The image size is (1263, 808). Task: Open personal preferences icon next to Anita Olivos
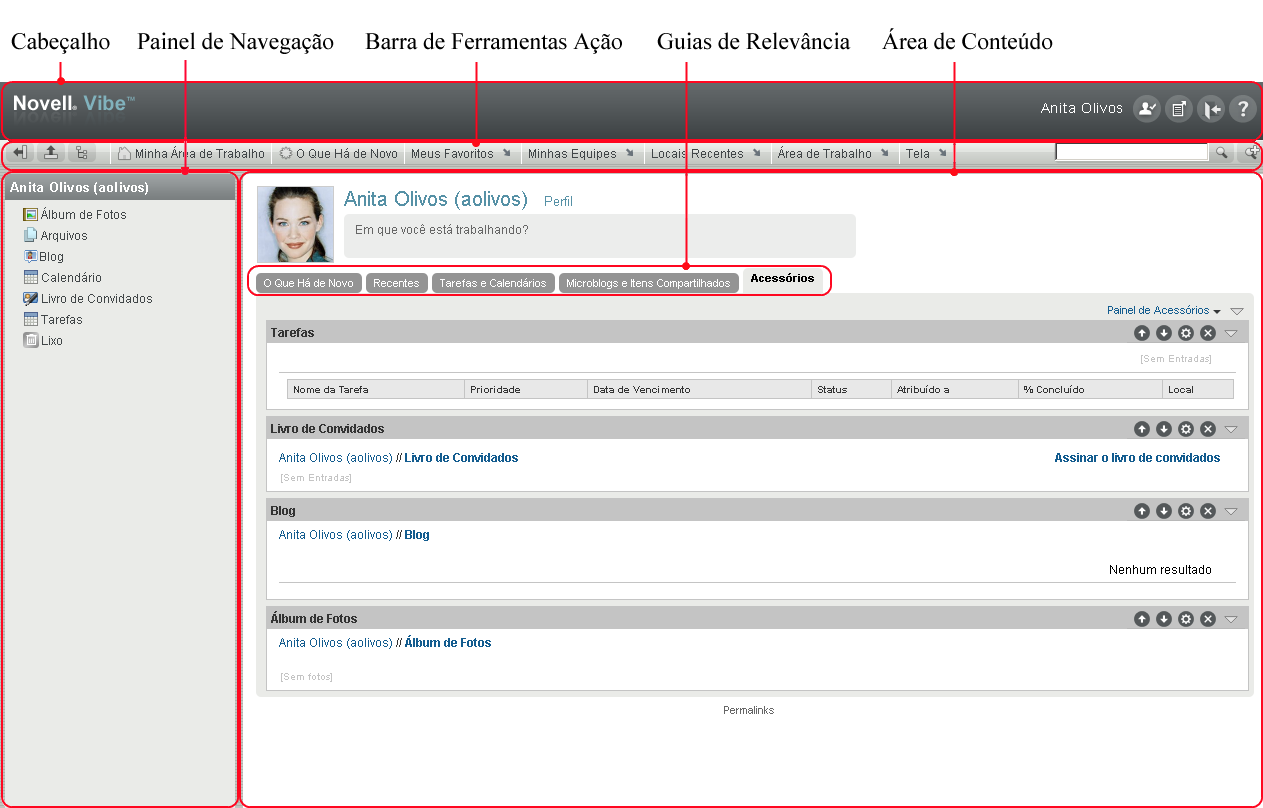point(1146,109)
